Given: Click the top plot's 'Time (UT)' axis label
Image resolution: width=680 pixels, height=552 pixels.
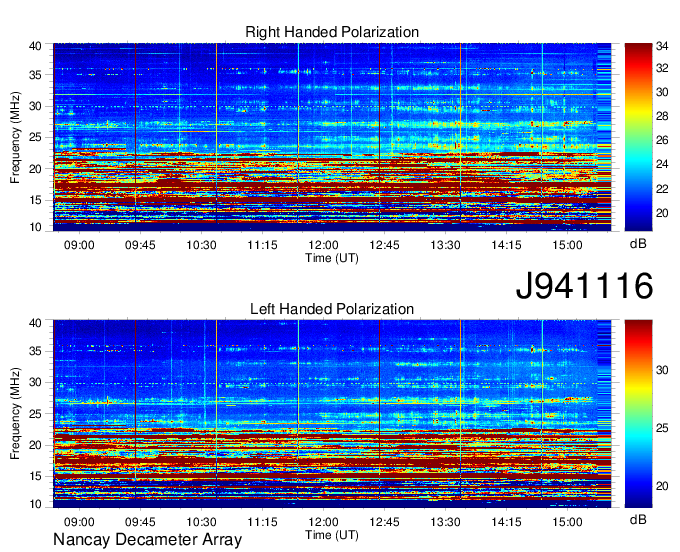Looking at the screenshot, I should [x=332, y=258].
